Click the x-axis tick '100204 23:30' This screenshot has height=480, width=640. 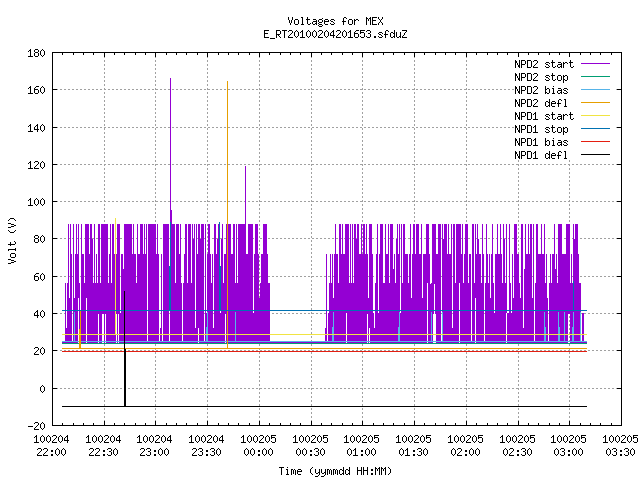click(x=207, y=446)
